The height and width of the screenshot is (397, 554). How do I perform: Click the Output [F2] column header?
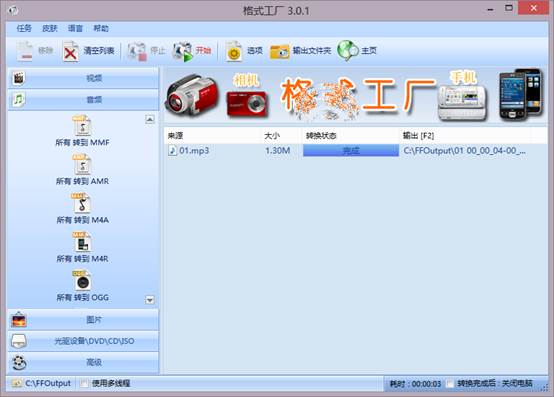465,136
